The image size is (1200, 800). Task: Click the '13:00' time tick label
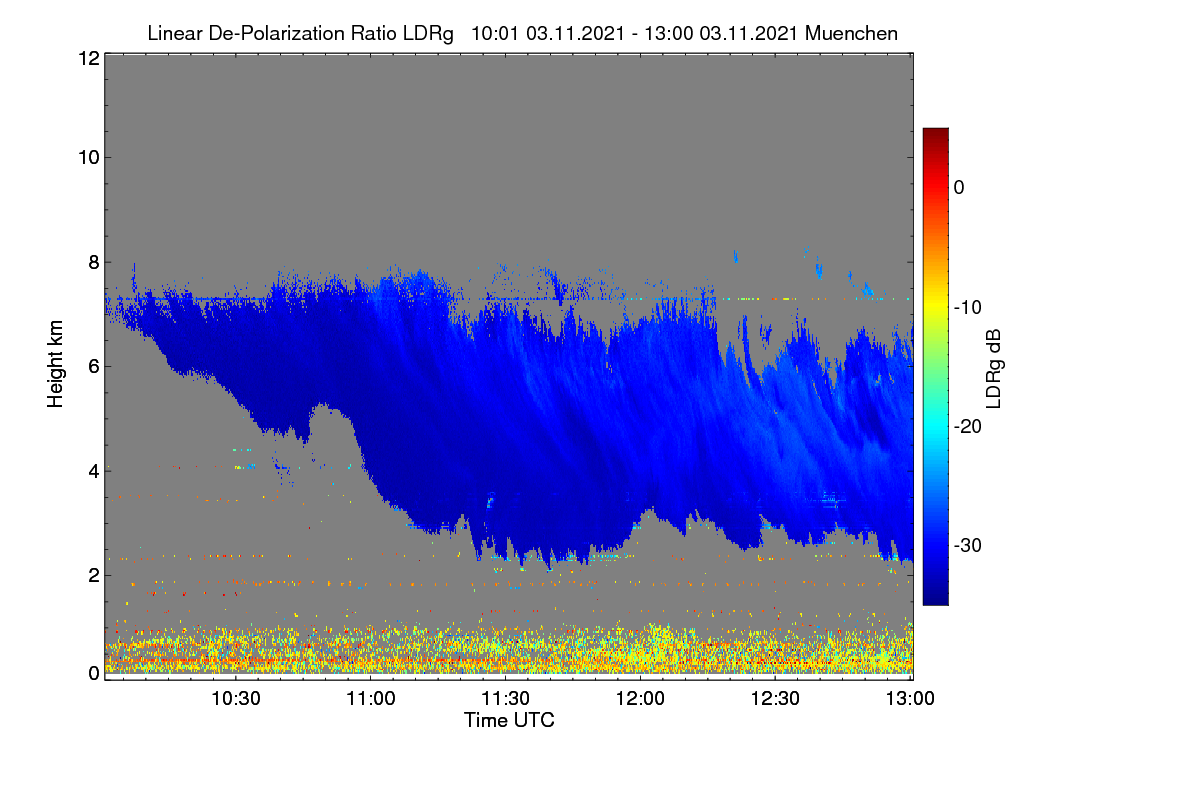[x=911, y=698]
